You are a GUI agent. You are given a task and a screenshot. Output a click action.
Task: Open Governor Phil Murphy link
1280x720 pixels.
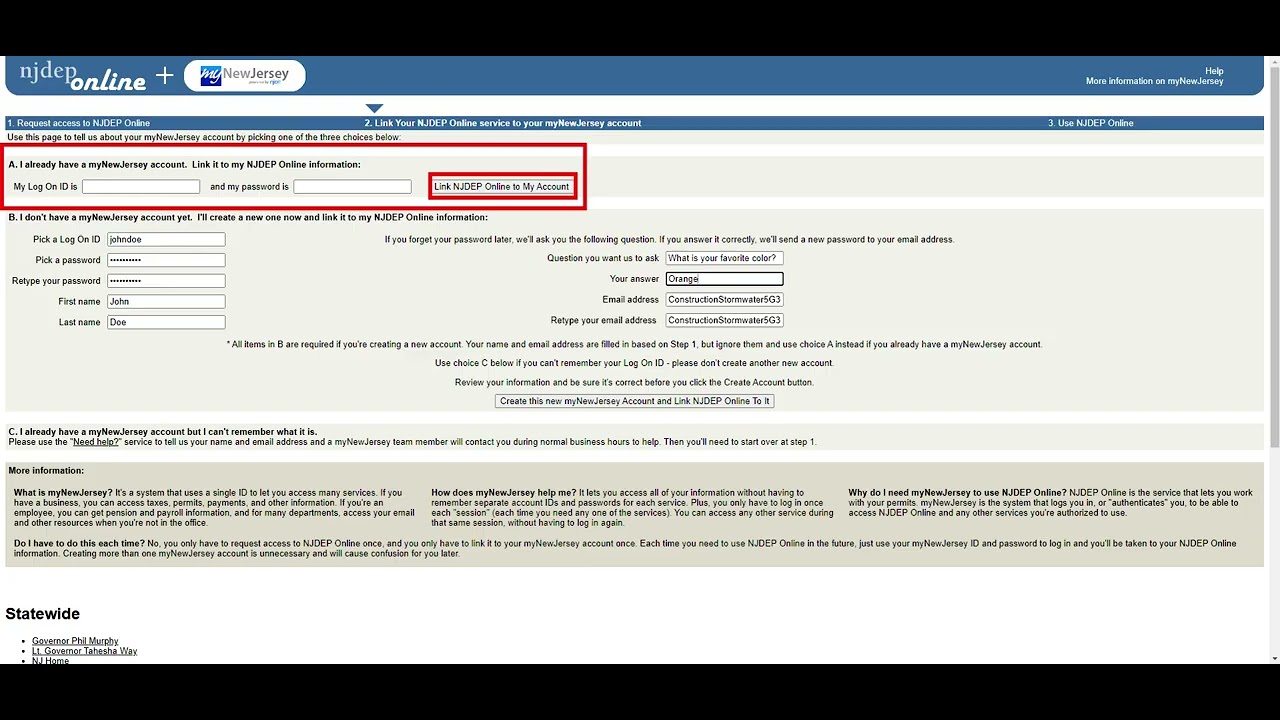pyautogui.click(x=75, y=641)
